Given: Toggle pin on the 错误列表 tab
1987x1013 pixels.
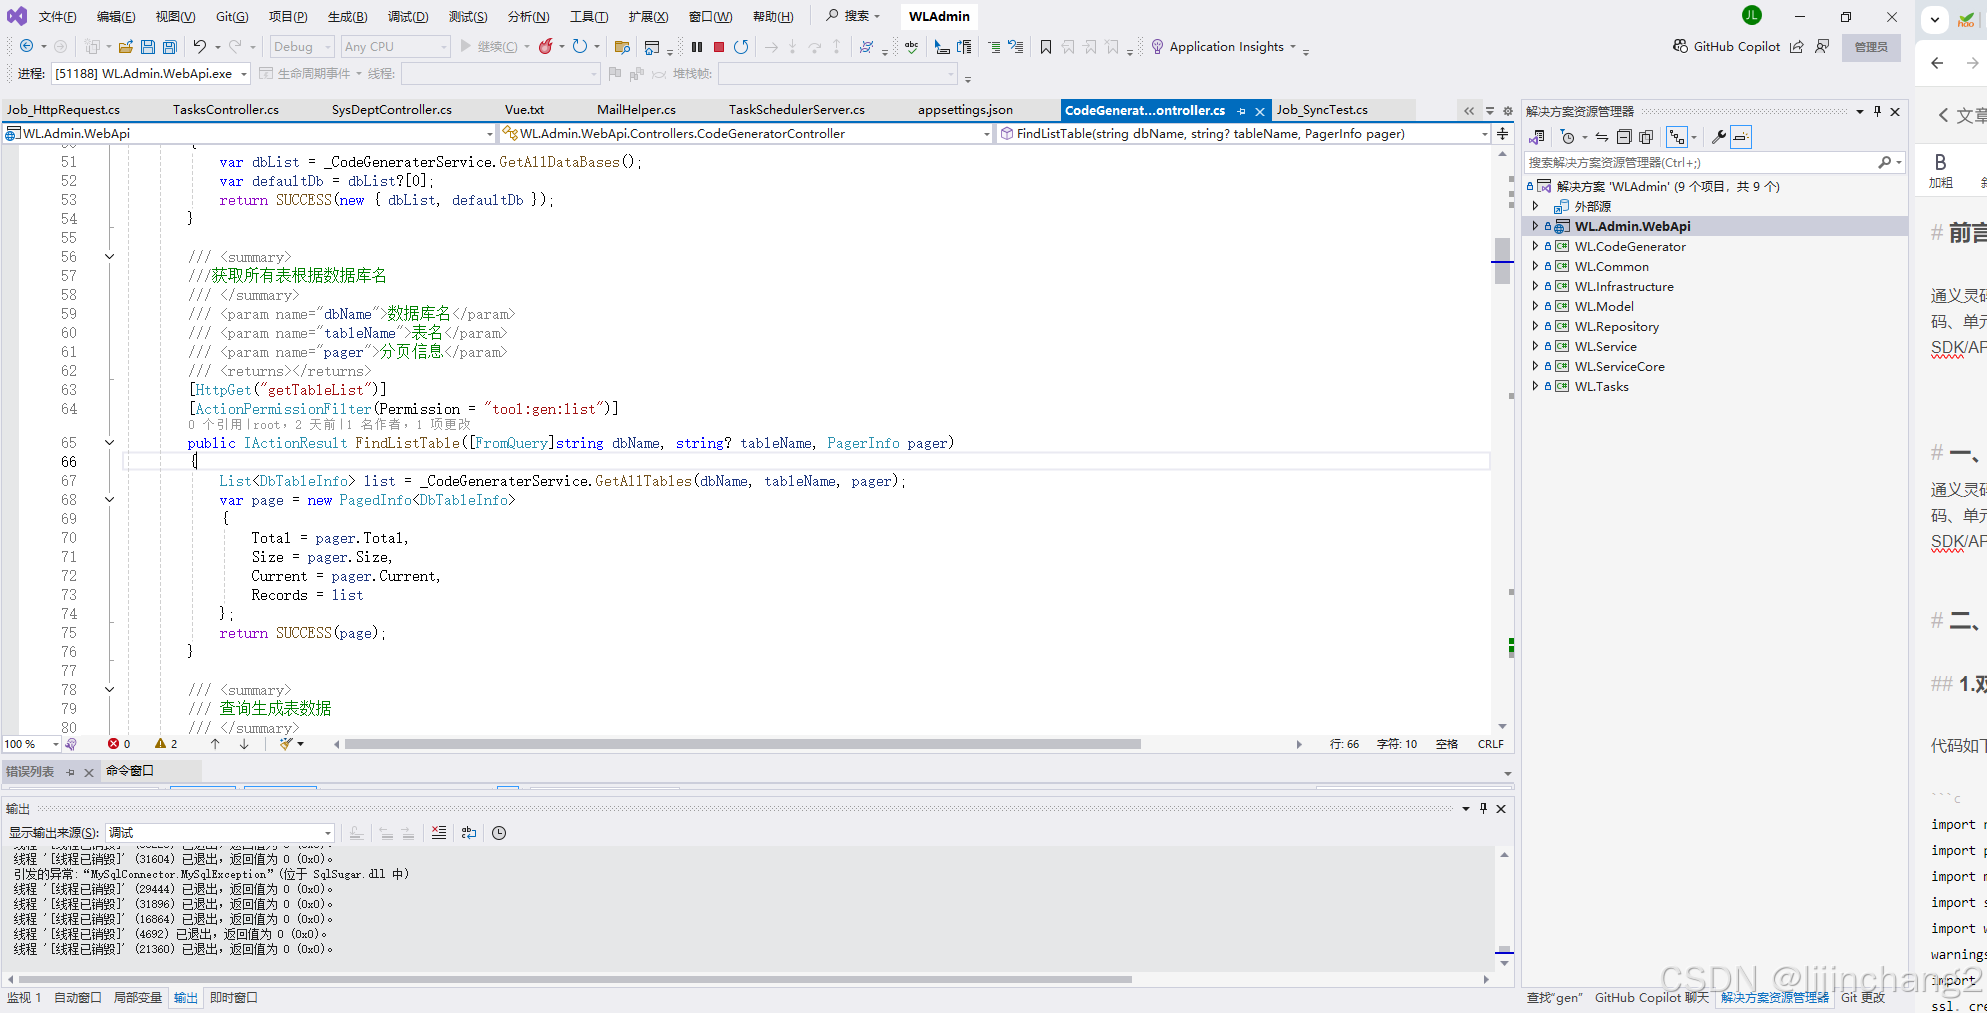Looking at the screenshot, I should 70,772.
